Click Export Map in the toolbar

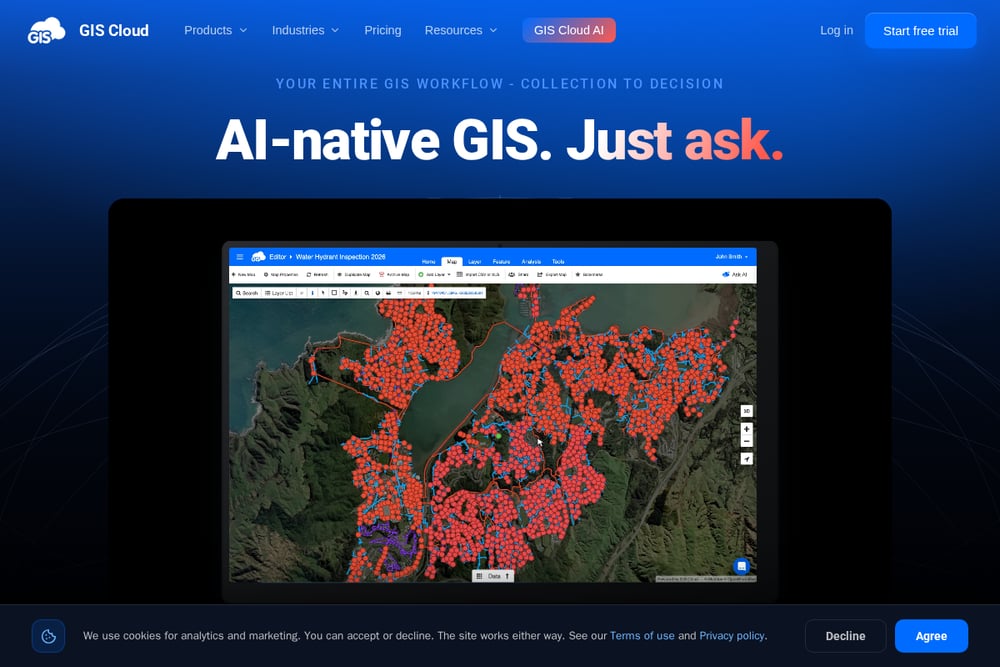(x=552, y=274)
